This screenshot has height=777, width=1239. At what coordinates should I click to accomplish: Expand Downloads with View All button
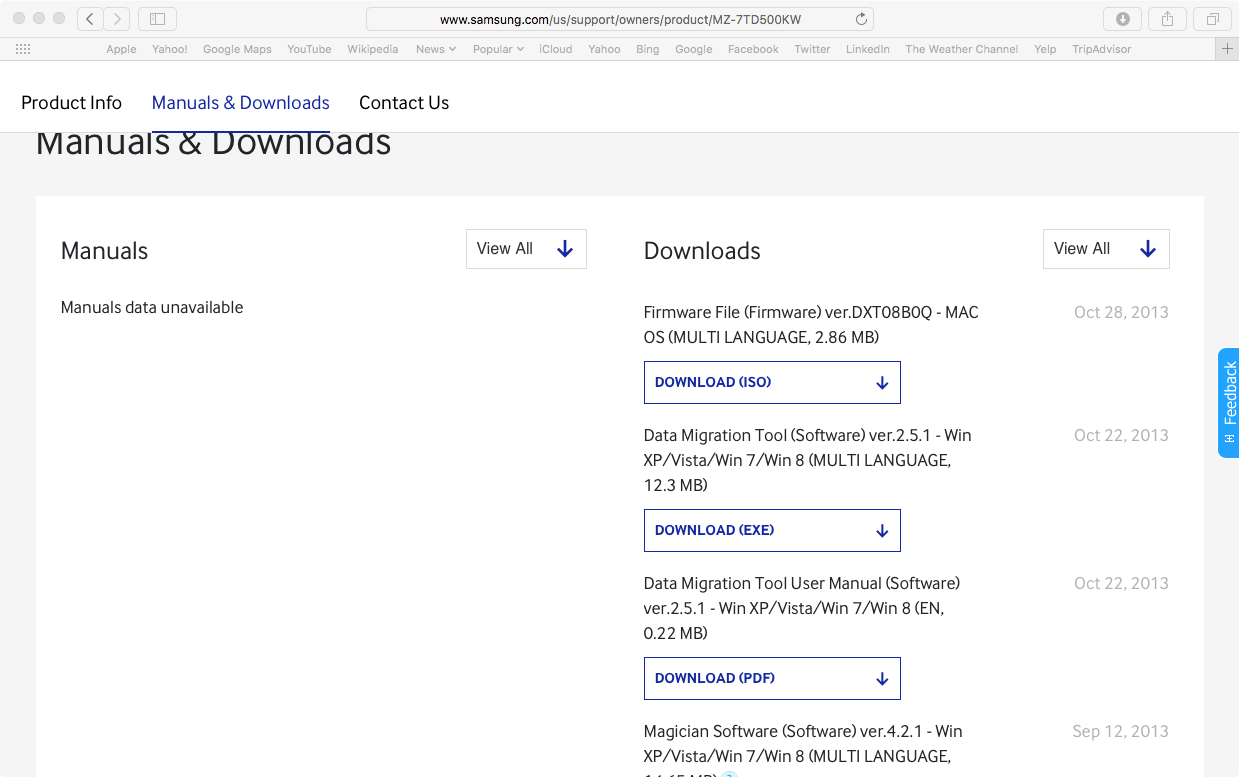click(1106, 249)
